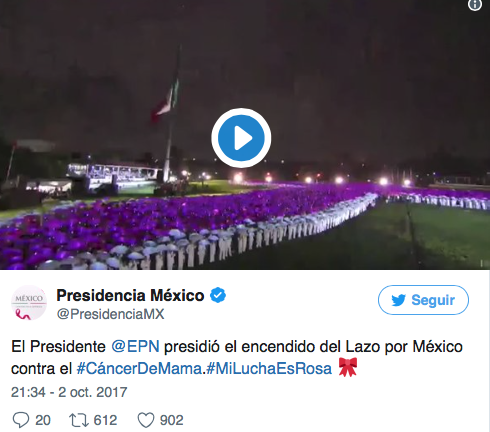Viewport: 490px width, 432px height.
Task: Click the Twitter bird icon in the Seguir button
Action: point(398,300)
